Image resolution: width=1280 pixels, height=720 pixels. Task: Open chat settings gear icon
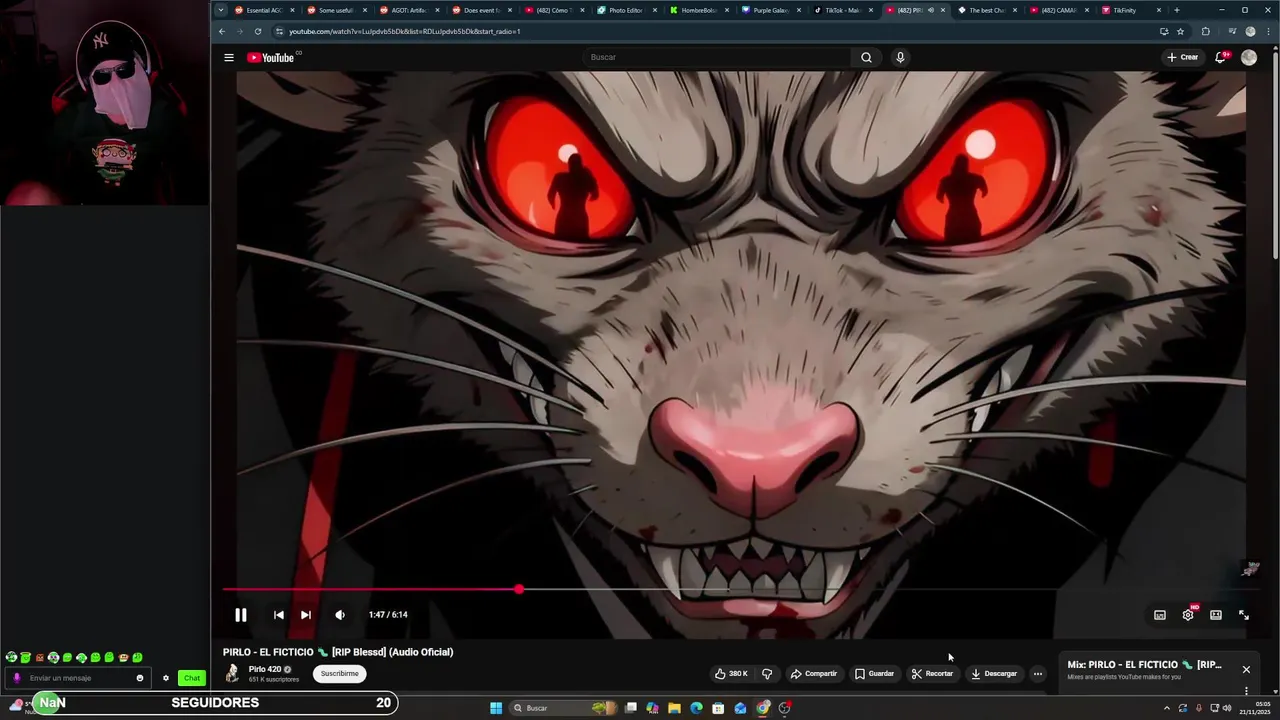(166, 678)
